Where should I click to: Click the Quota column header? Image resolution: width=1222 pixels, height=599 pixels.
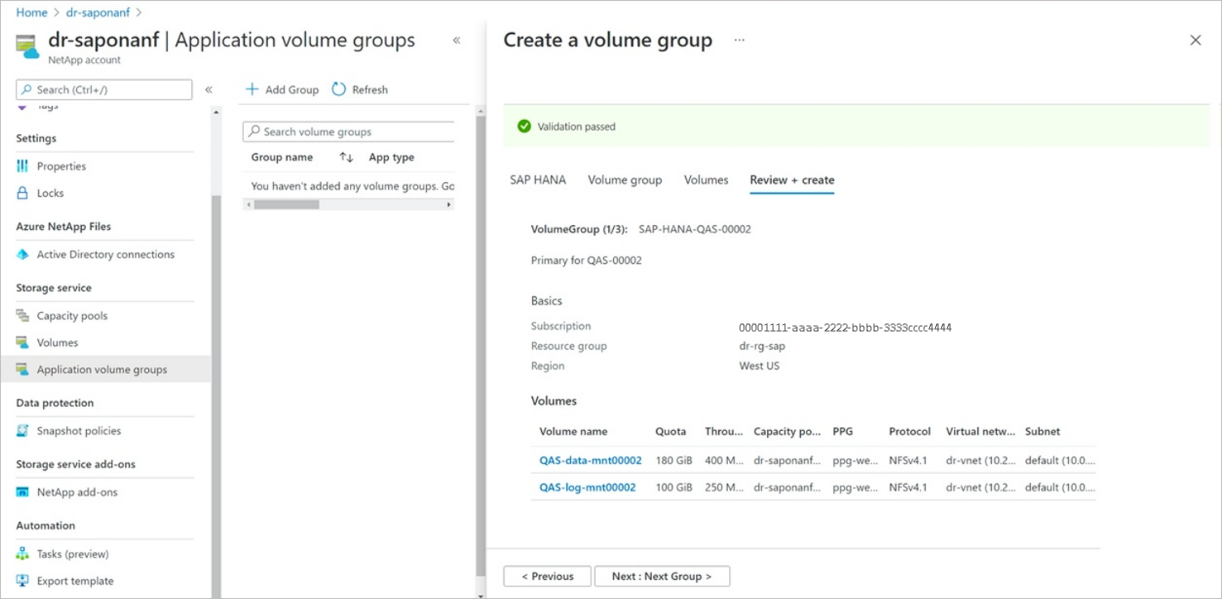671,431
